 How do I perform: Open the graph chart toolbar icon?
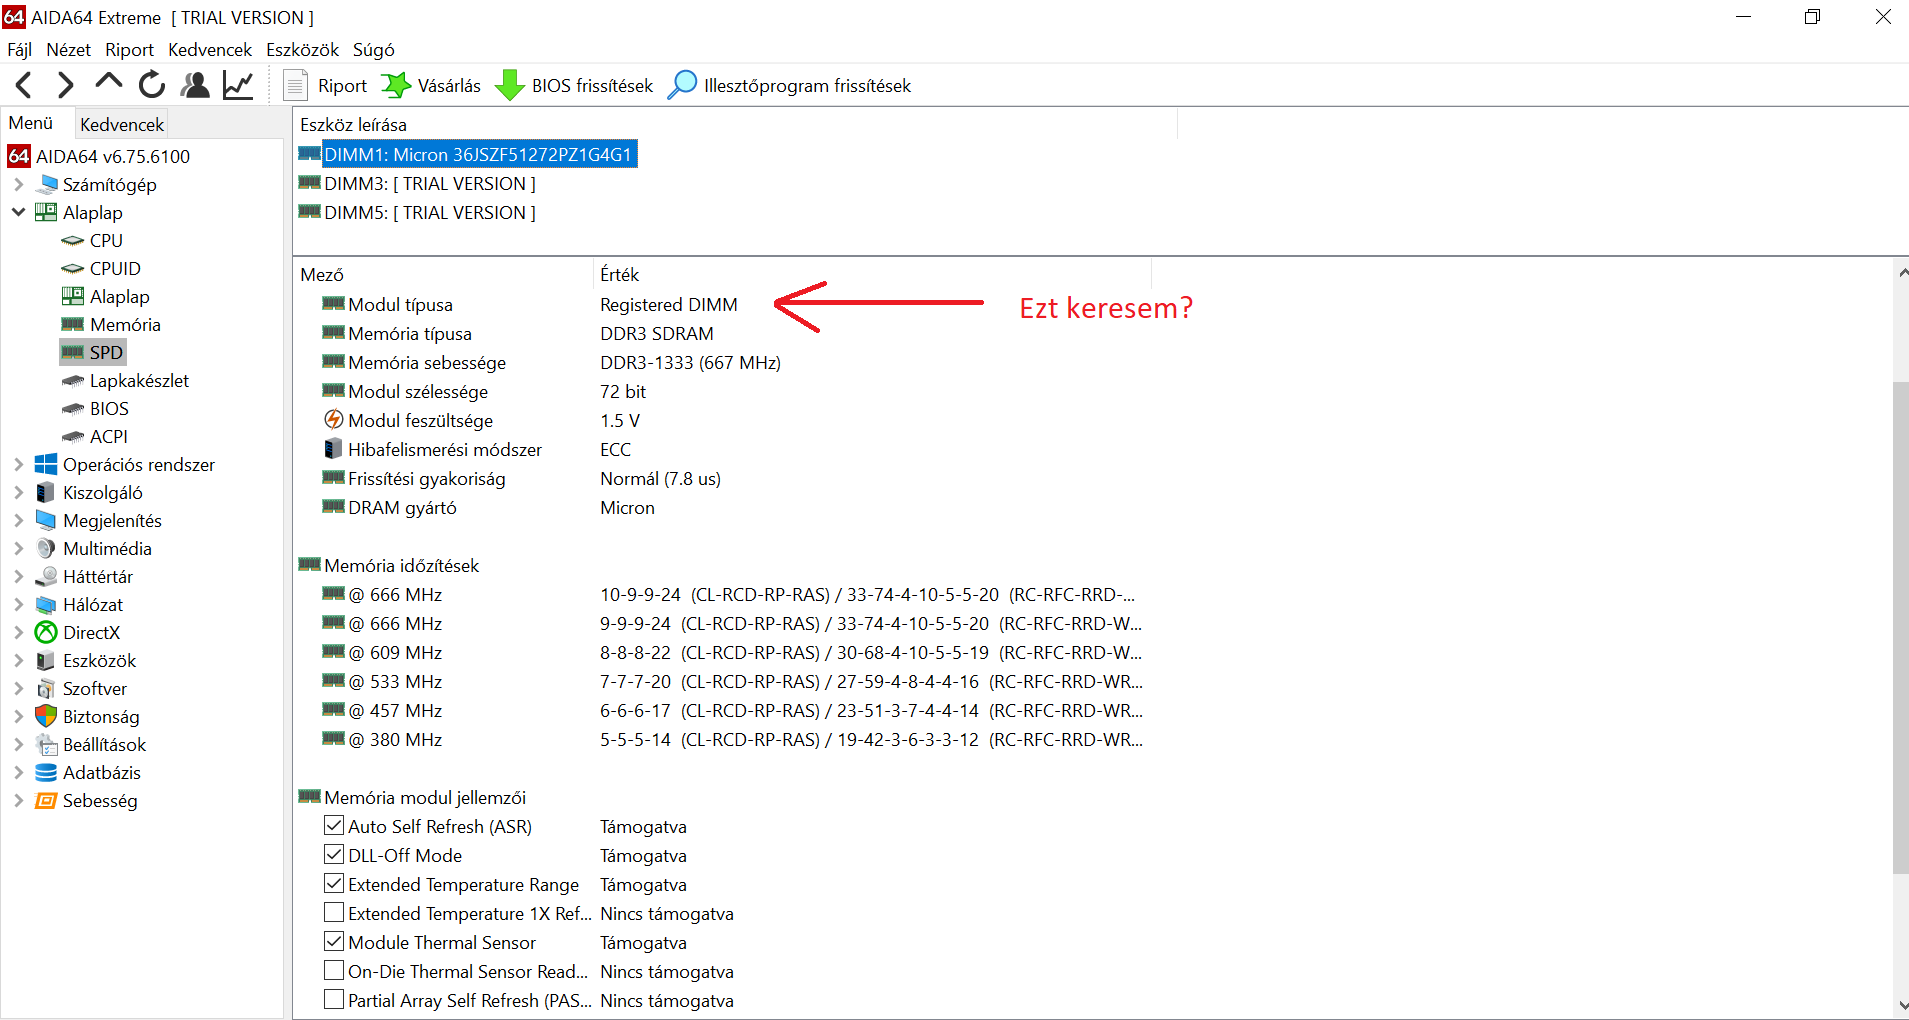click(x=238, y=85)
